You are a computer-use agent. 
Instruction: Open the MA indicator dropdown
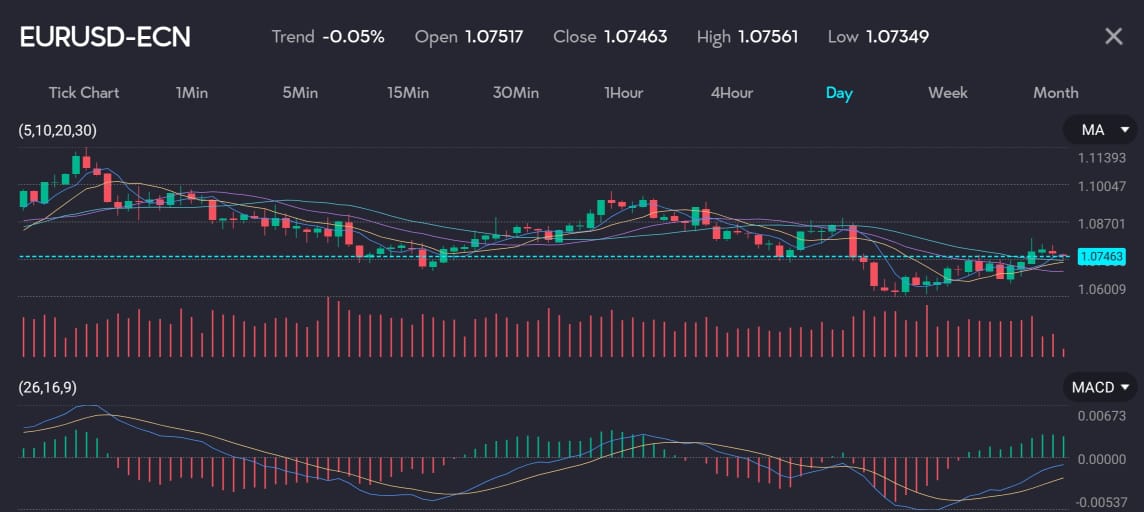[1100, 130]
